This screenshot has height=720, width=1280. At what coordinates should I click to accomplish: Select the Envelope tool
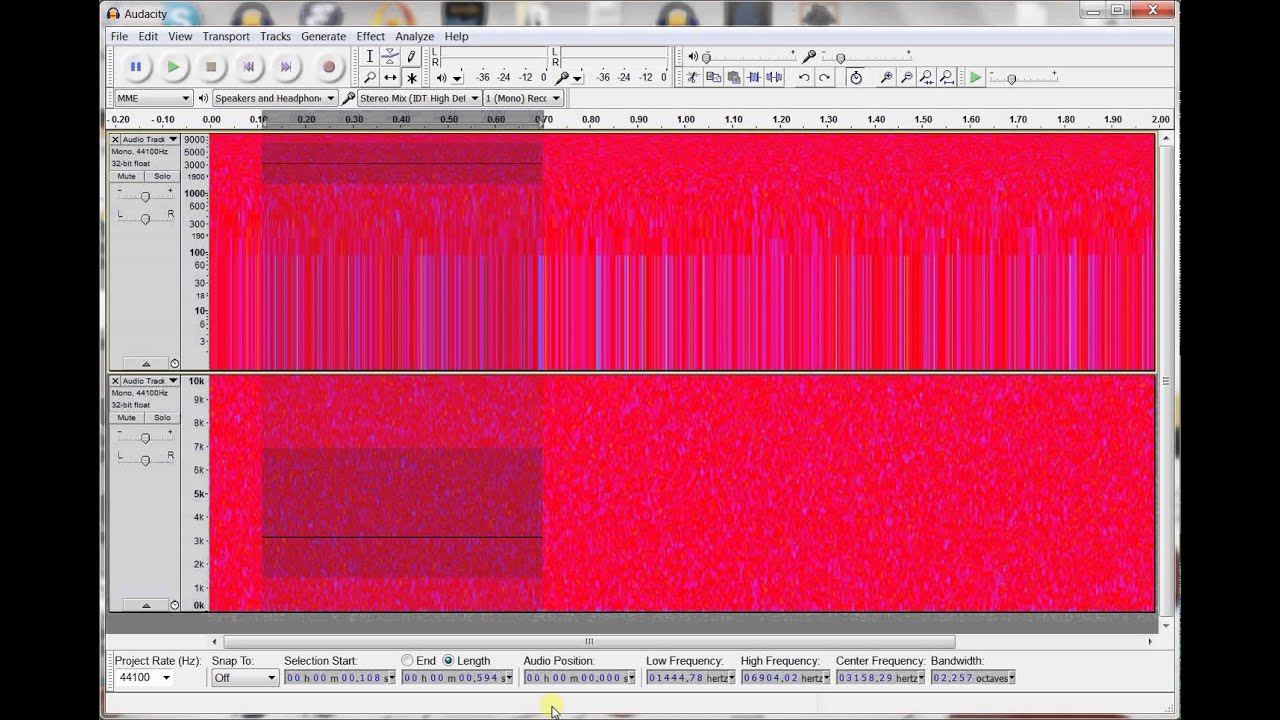pos(390,57)
